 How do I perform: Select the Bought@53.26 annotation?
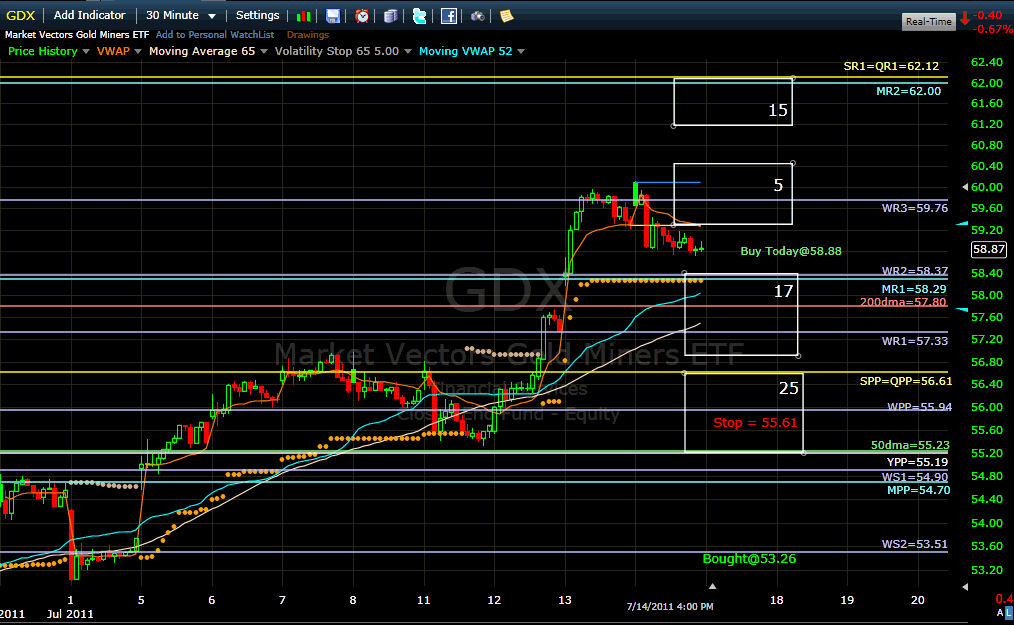tap(749, 558)
